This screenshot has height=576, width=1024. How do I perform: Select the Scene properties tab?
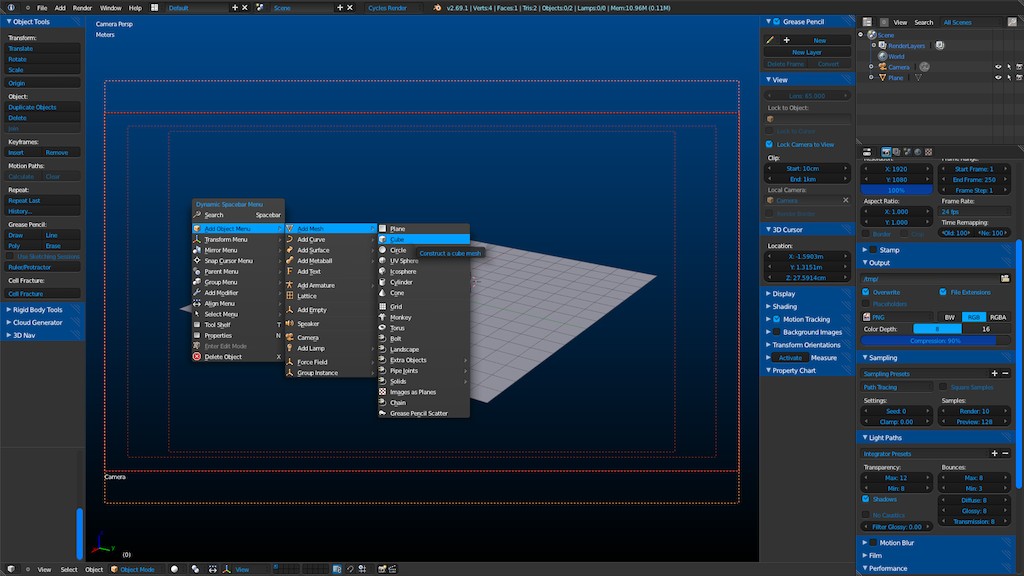pos(907,153)
